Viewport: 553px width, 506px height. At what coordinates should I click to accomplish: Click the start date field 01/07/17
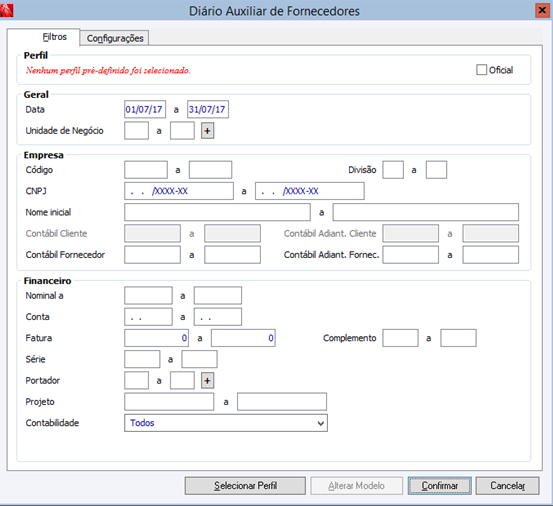point(145,109)
